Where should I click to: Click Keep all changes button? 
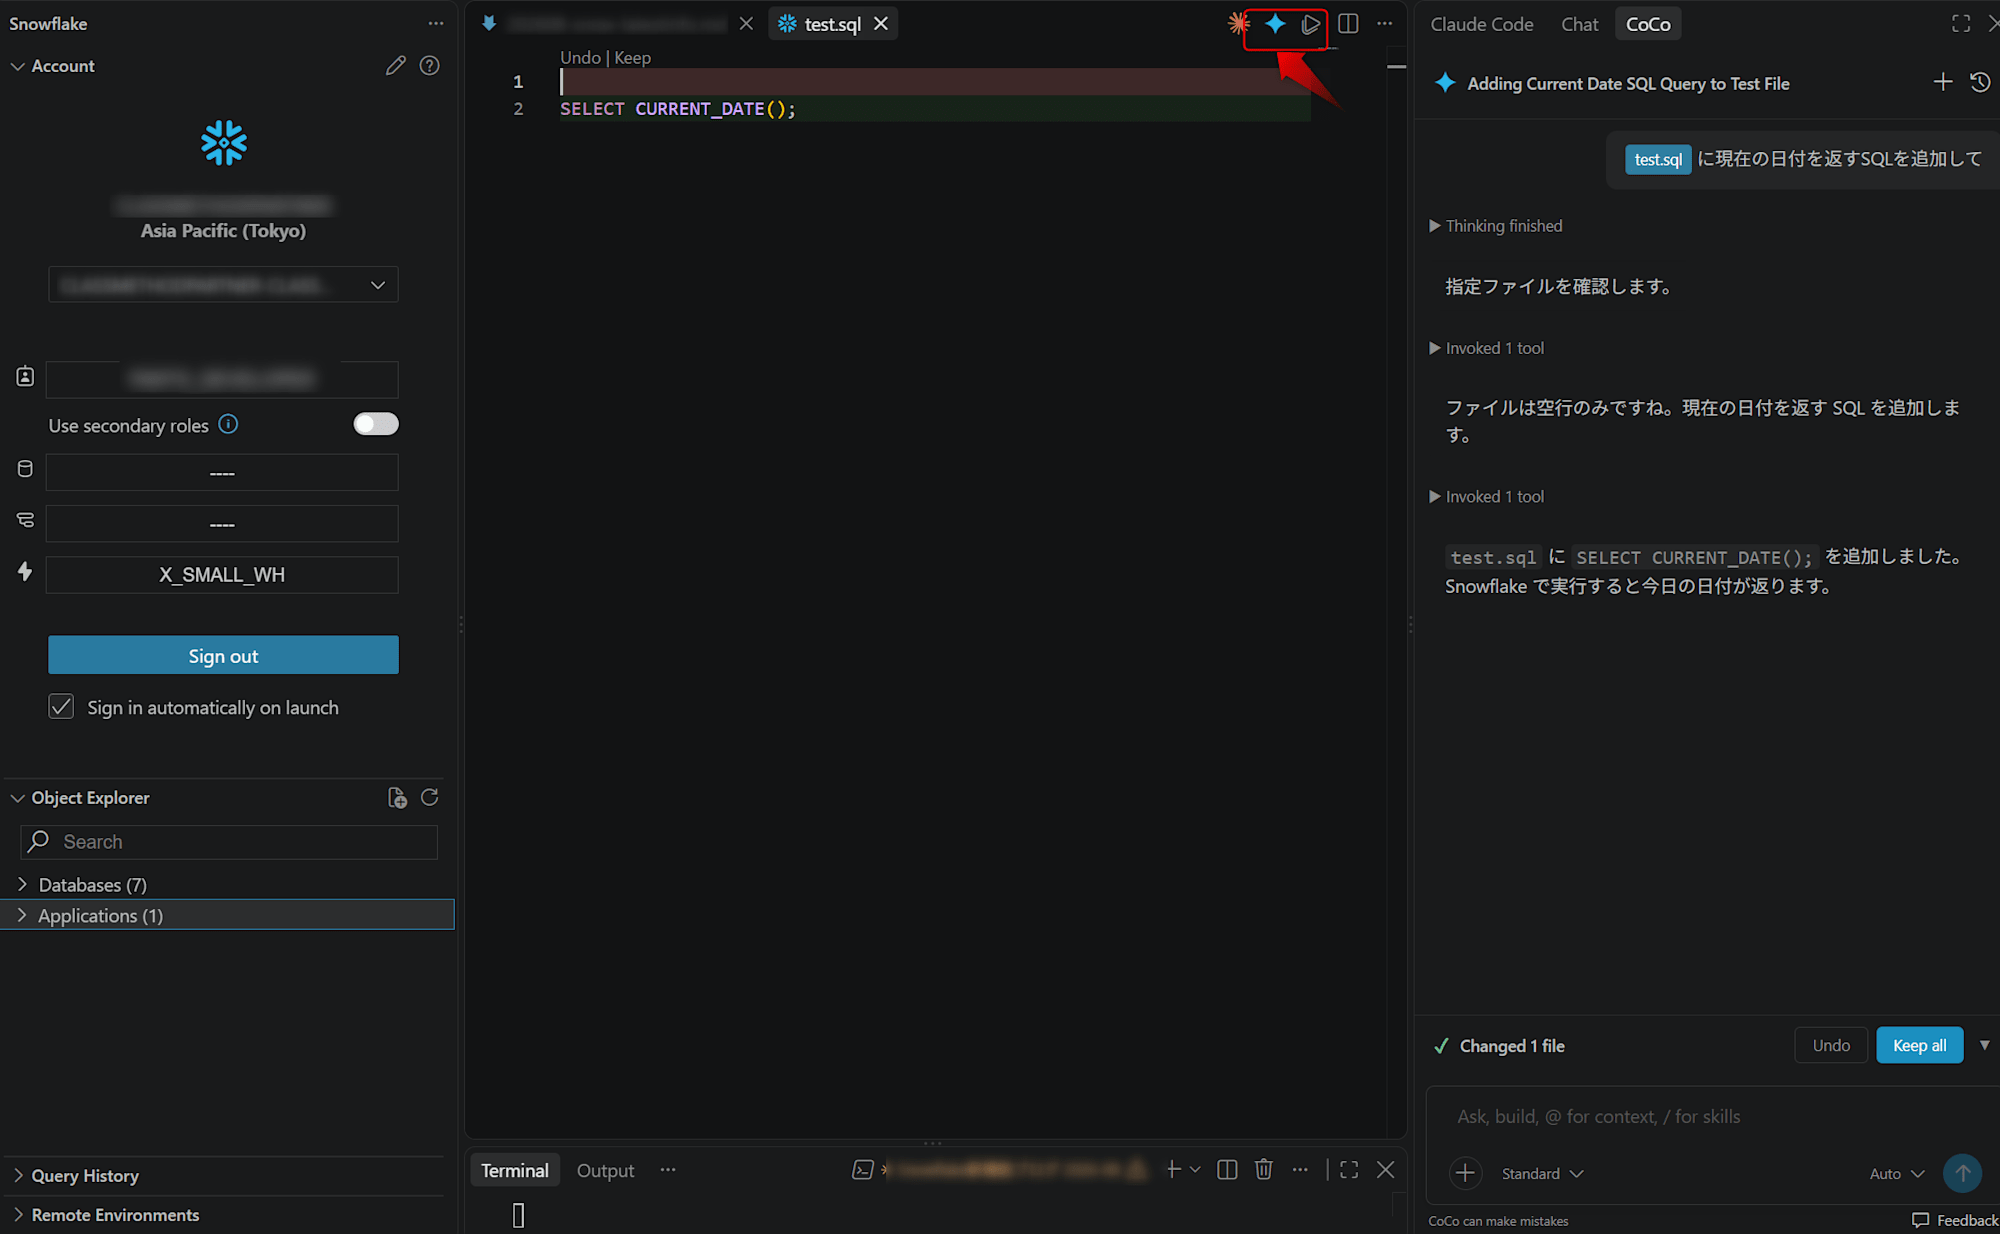pyautogui.click(x=1919, y=1045)
